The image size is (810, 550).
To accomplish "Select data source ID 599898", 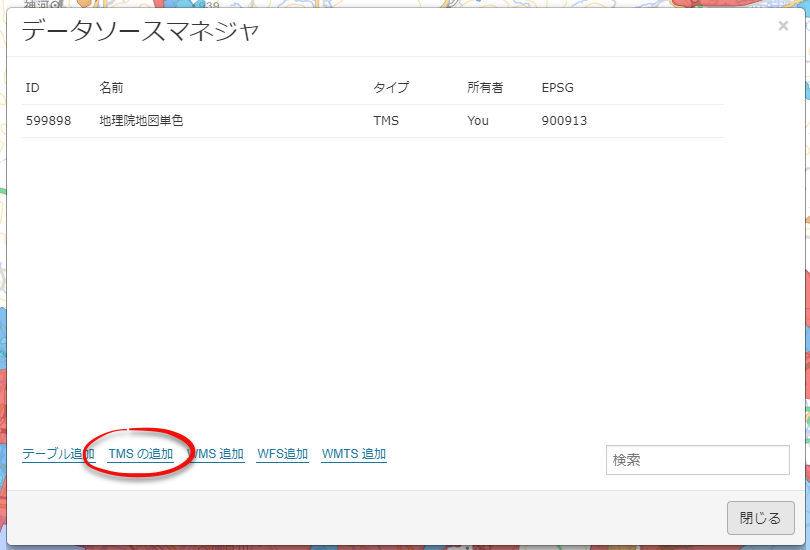I will [49, 121].
